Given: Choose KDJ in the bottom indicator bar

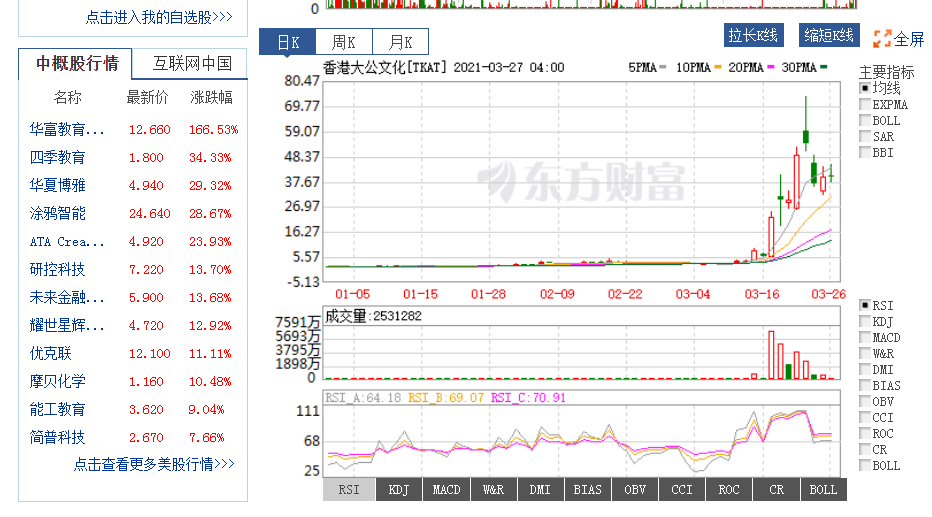Looking at the screenshot, I should click(399, 490).
